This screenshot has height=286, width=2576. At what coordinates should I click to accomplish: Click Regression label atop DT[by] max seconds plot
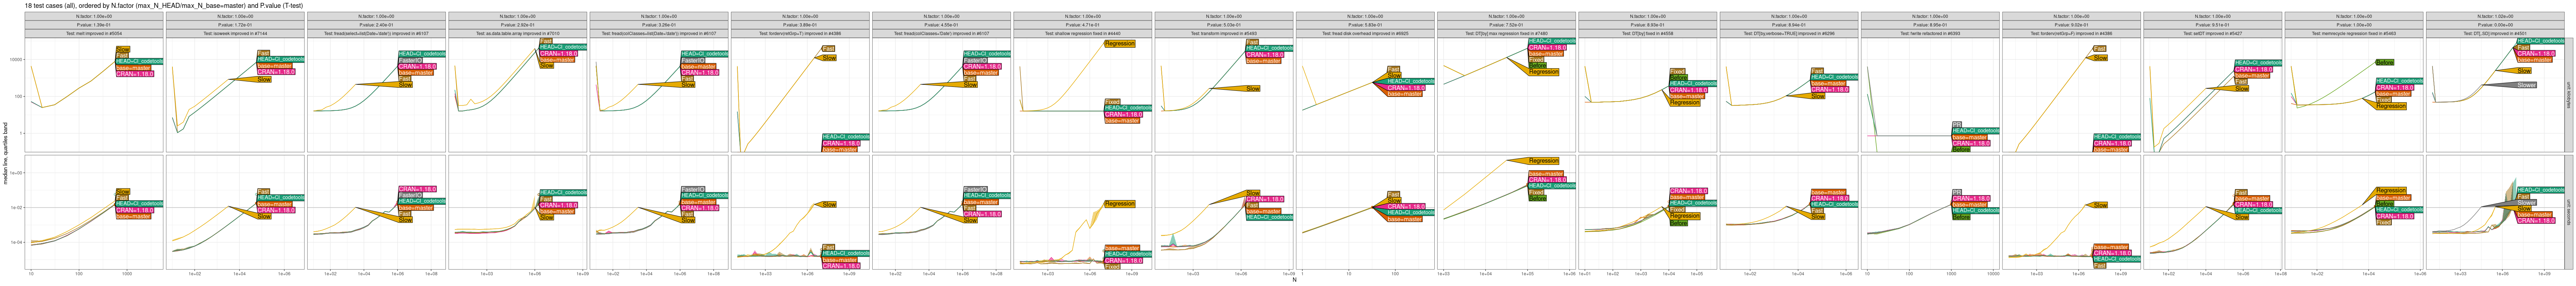1543,161
